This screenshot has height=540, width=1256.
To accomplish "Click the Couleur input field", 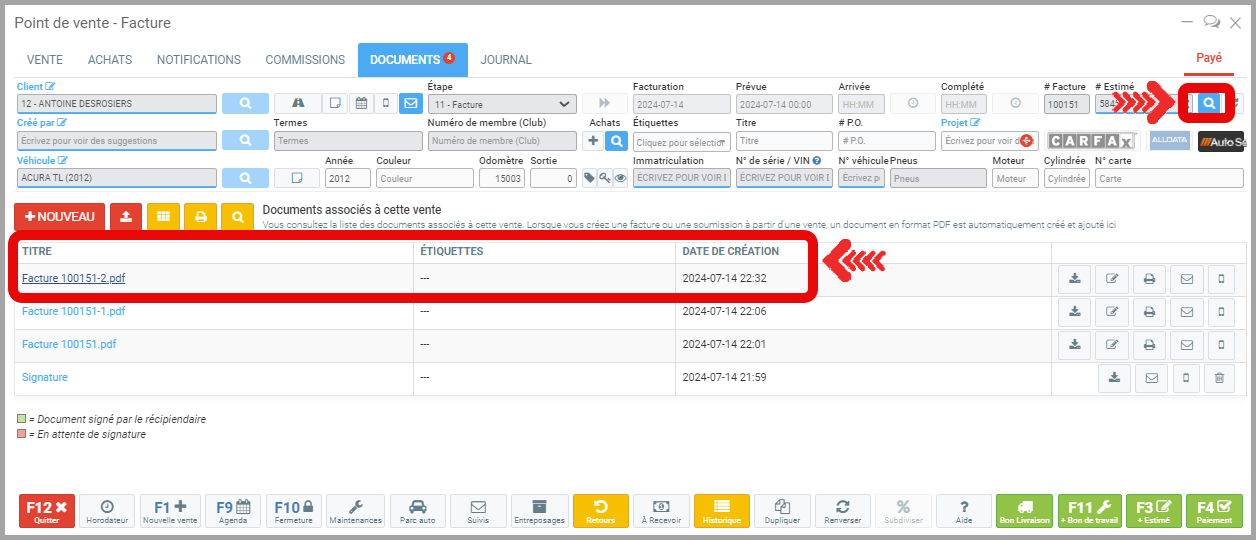I will tap(424, 178).
